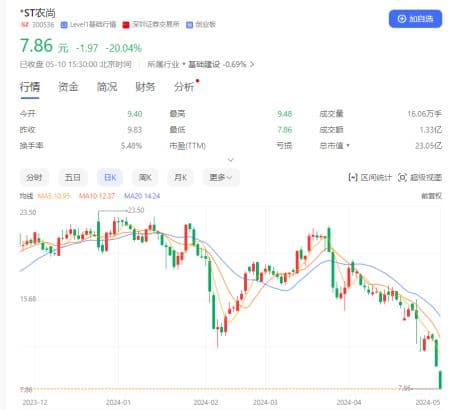Click the 7.86 low price marker on chart

404,388
